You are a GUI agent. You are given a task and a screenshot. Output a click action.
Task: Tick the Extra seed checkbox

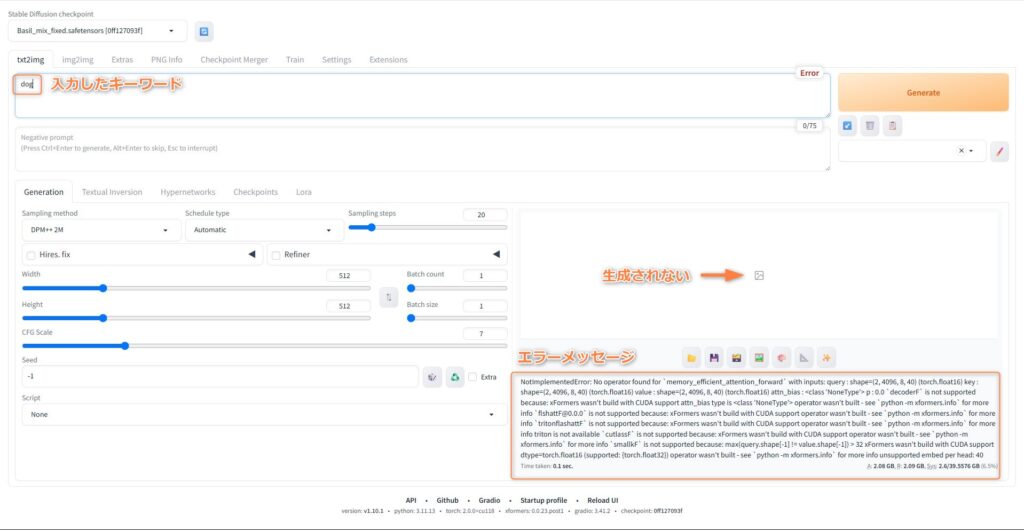[x=473, y=377]
